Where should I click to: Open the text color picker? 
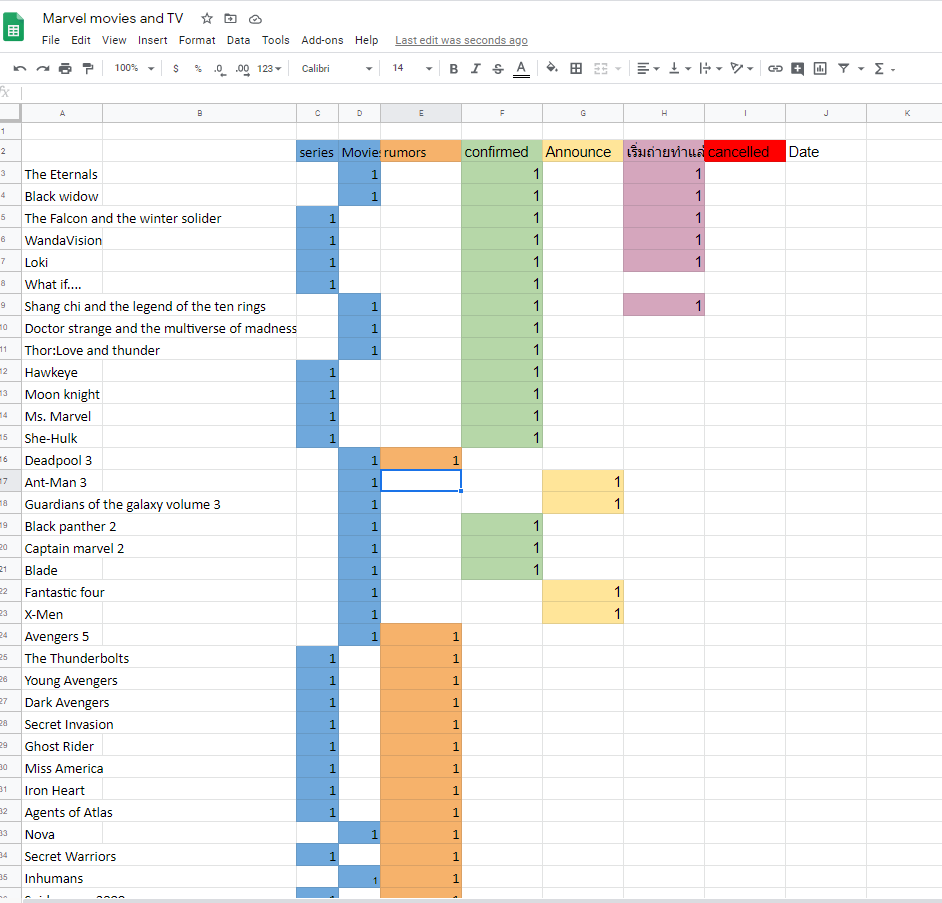(x=521, y=69)
